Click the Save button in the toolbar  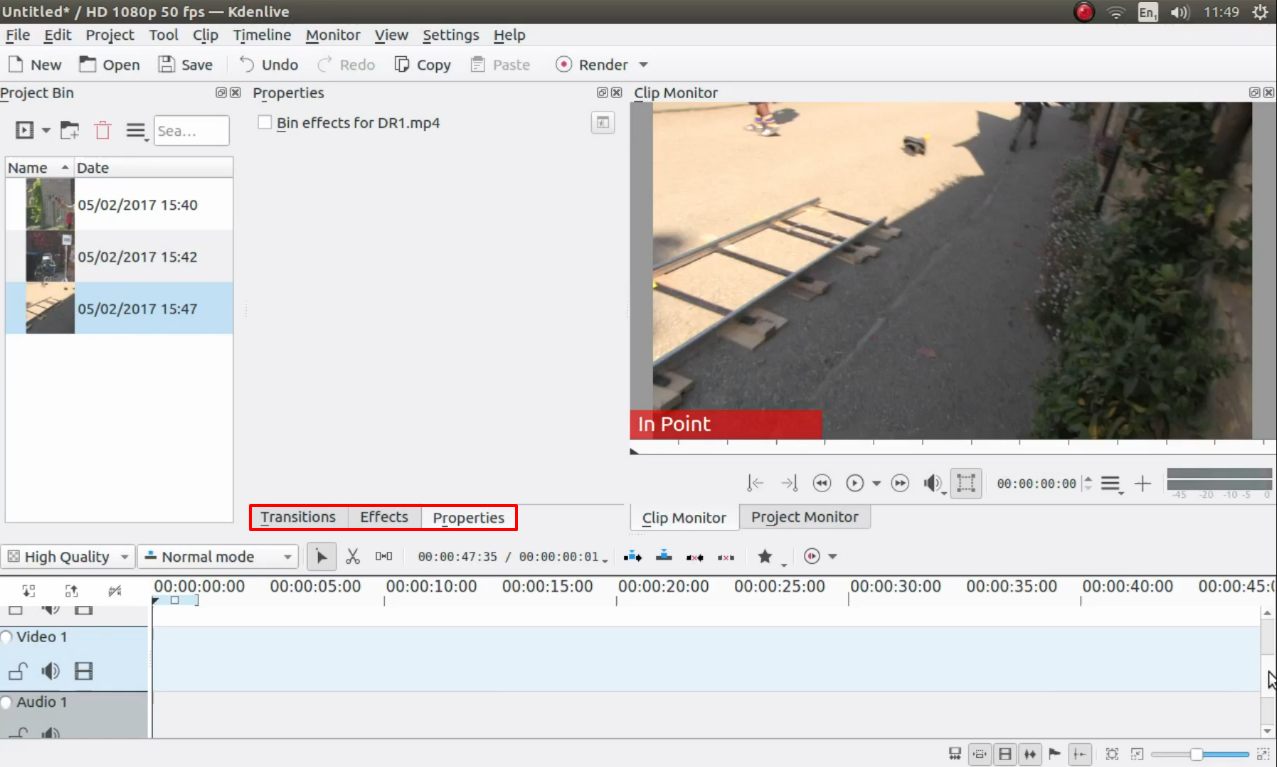click(185, 64)
